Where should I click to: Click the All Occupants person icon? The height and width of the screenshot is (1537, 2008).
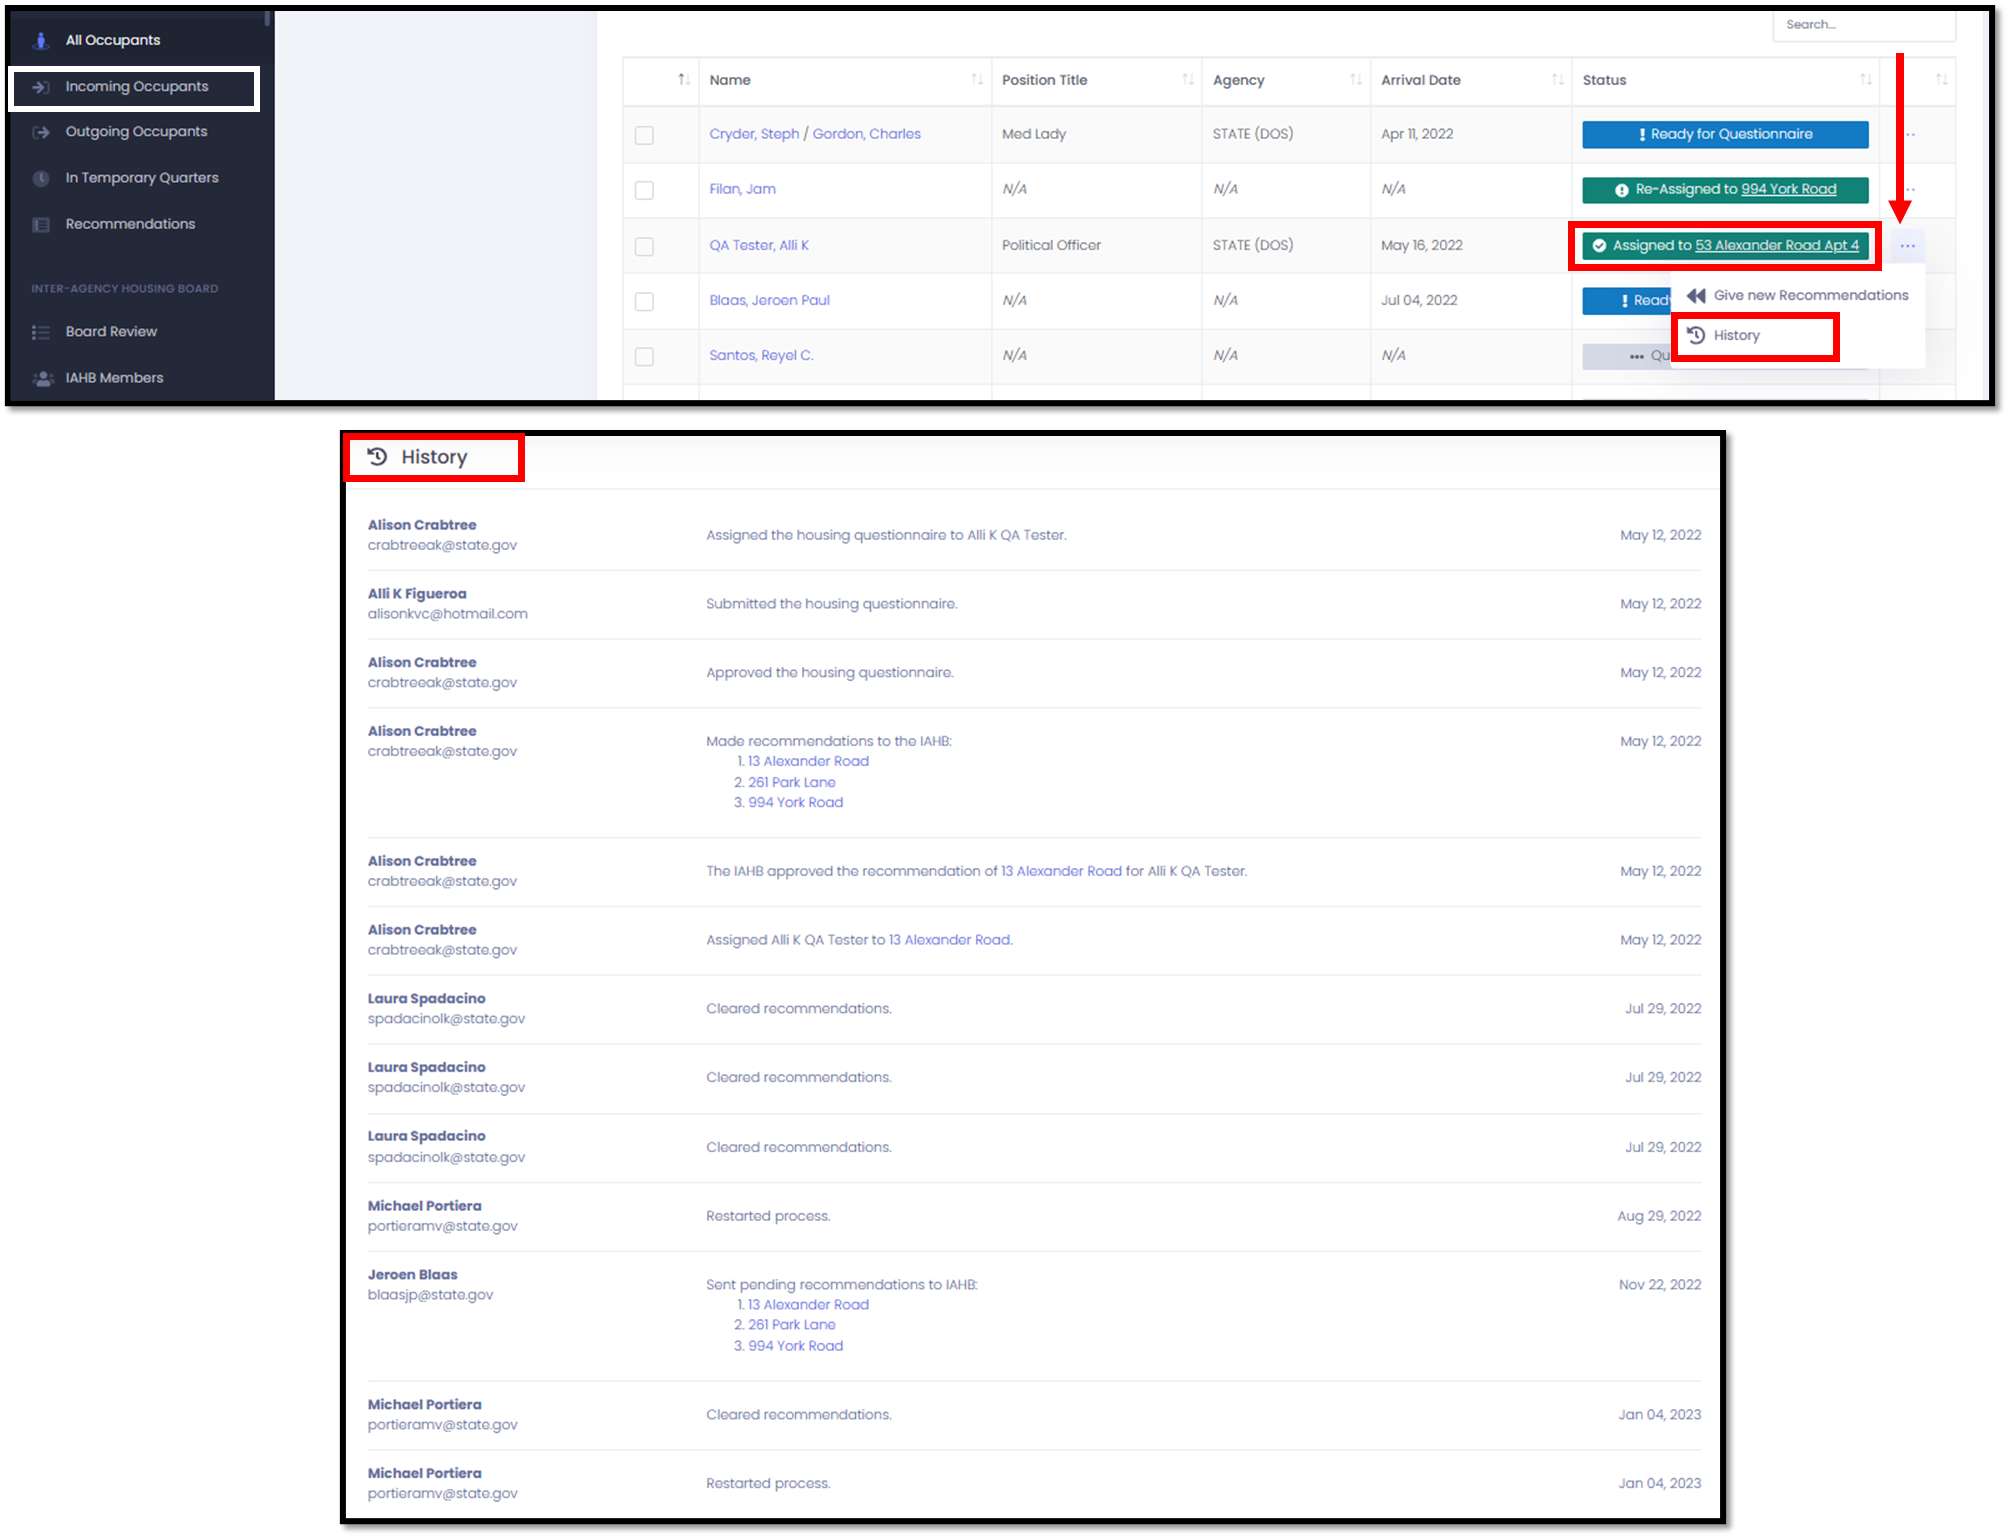[x=41, y=40]
